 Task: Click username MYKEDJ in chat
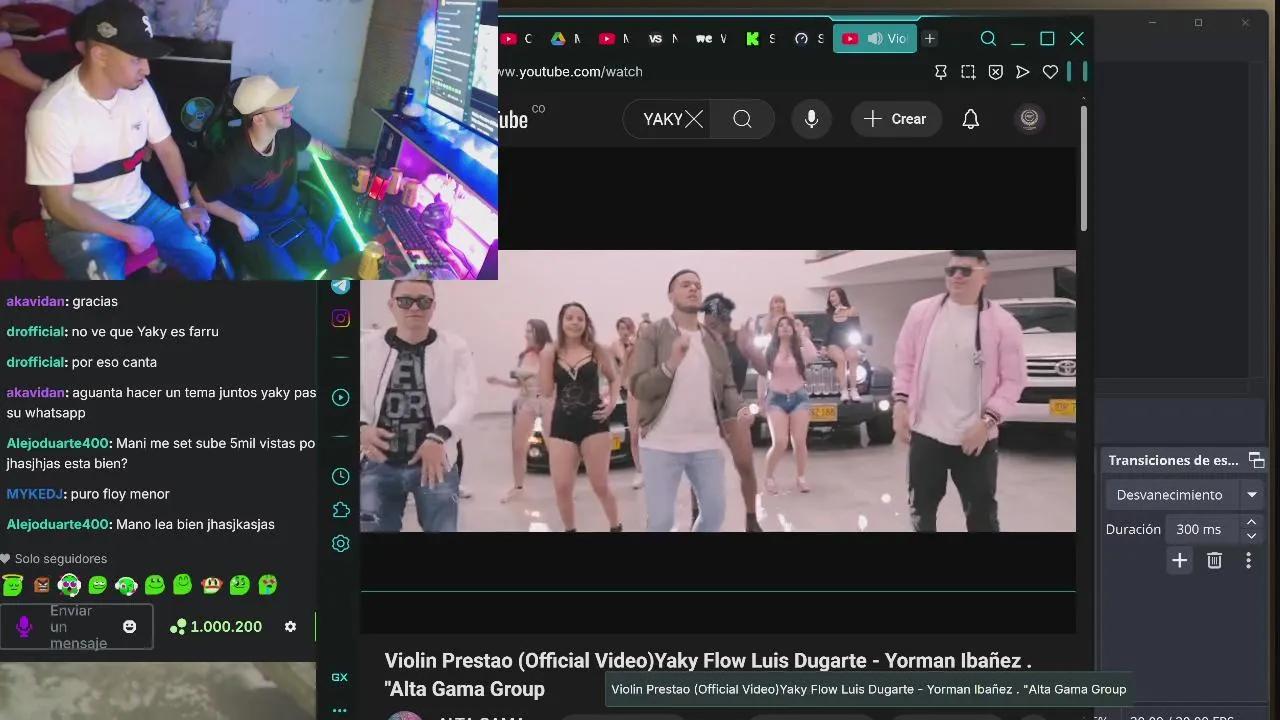(x=36, y=494)
